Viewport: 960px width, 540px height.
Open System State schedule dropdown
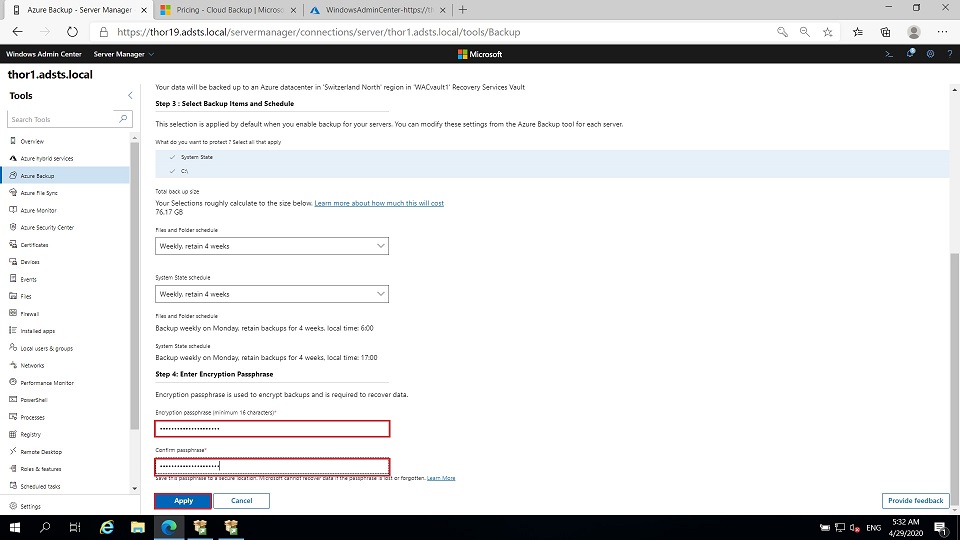[272, 294]
